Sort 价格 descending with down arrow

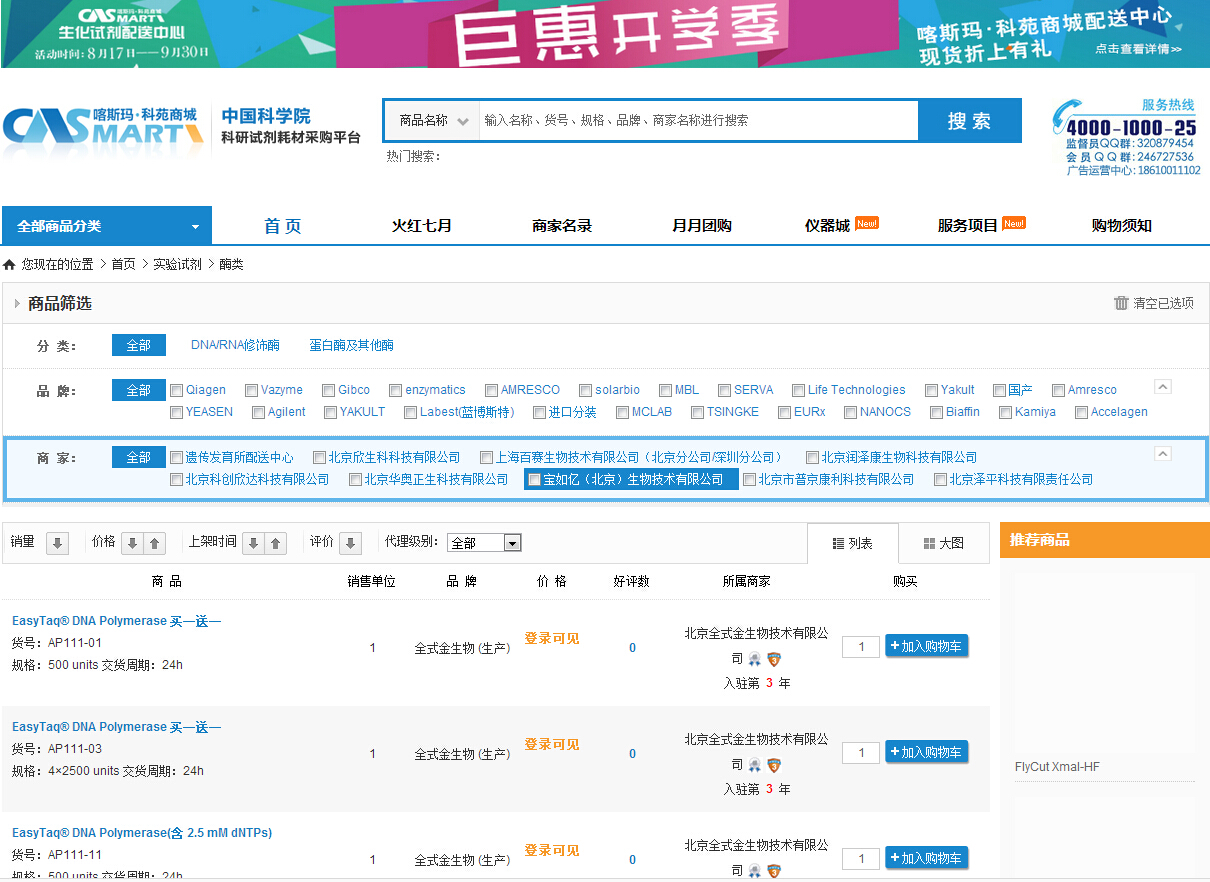[x=132, y=543]
